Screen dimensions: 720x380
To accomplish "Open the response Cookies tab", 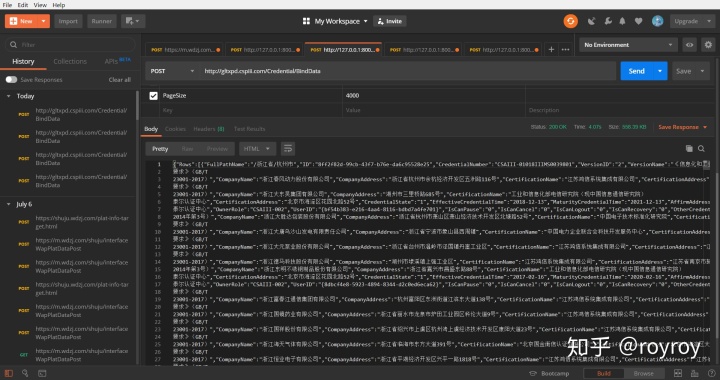I will click(175, 129).
